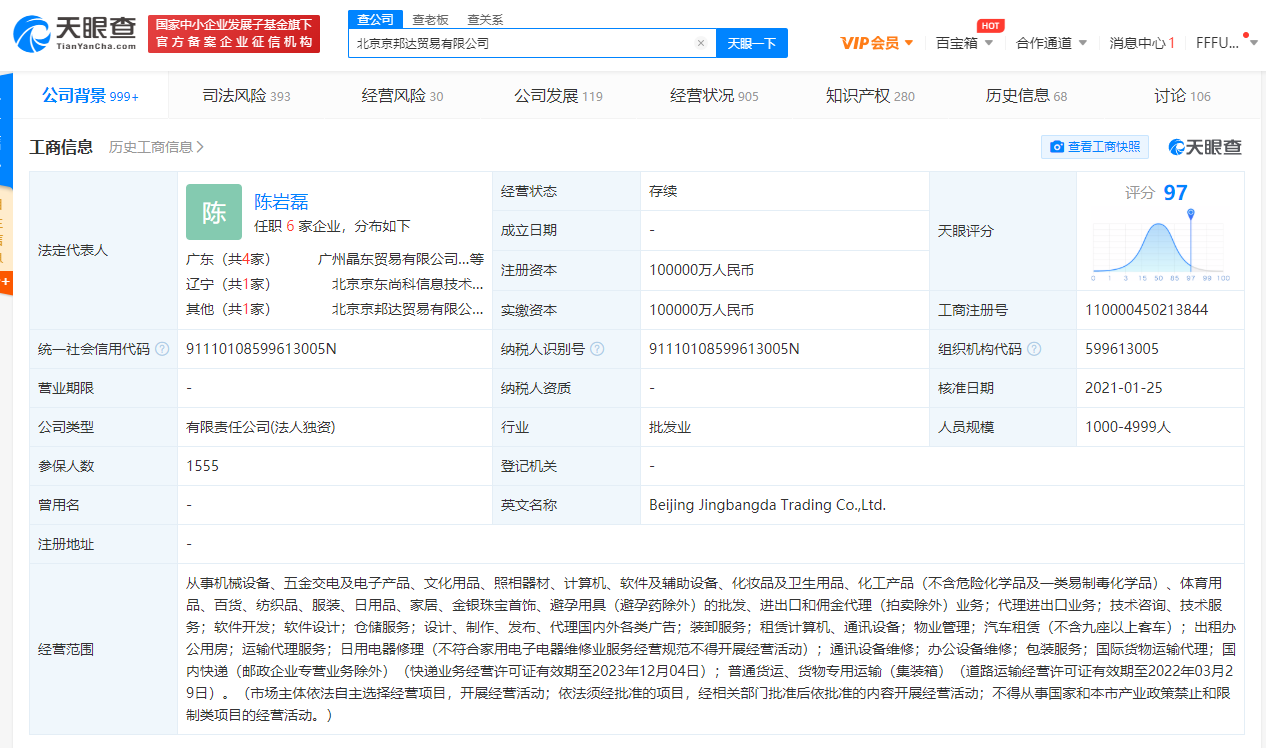Open 广州晶东贸易有限公司 company link
Viewport: 1266px width, 748px height.
(401, 259)
